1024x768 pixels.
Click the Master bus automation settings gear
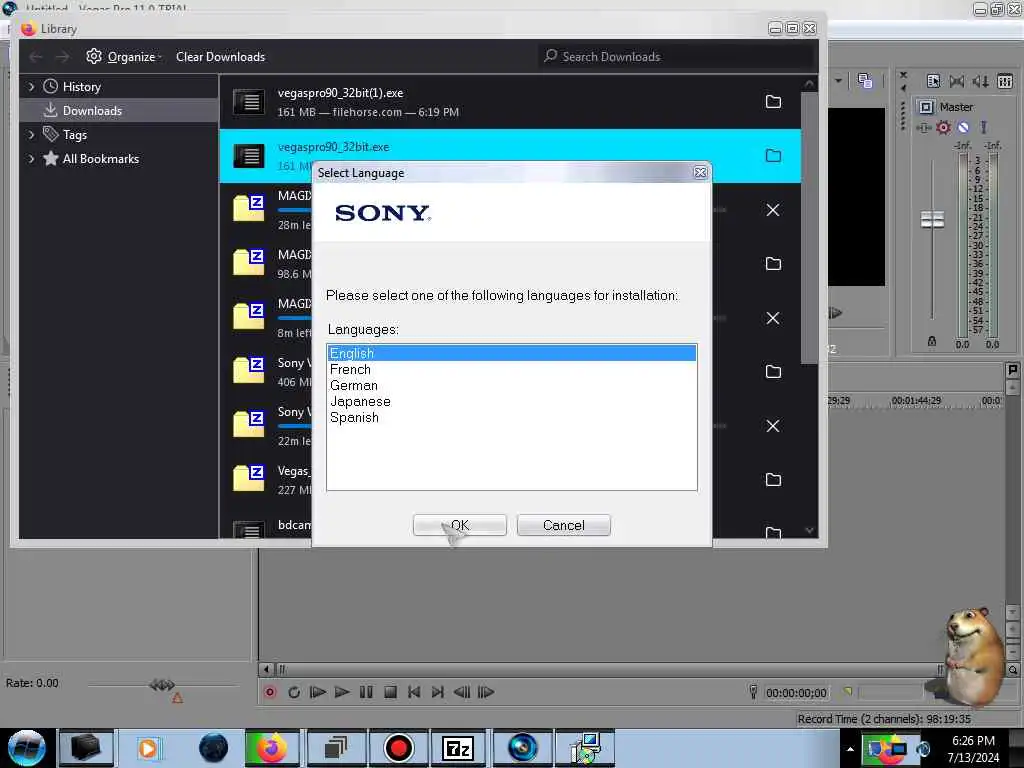point(943,127)
